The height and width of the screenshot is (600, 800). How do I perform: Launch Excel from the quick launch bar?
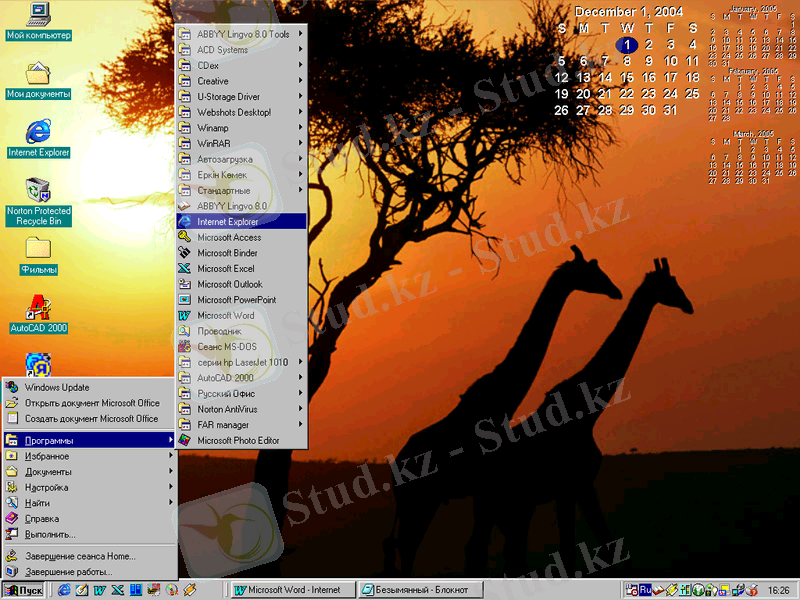(118, 590)
